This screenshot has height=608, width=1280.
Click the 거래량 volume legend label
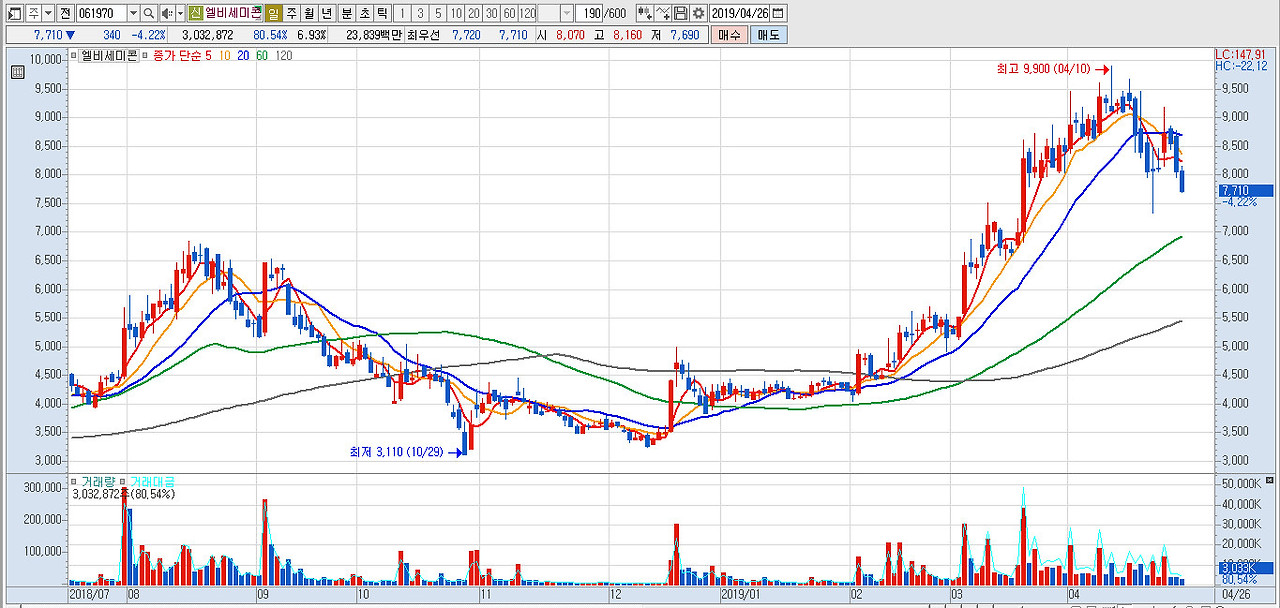[x=100, y=482]
